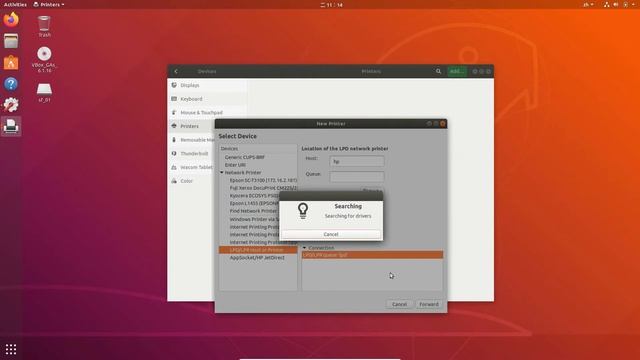
Task: Select Thunderbolt in the Settings sidebar
Action: click(191, 153)
